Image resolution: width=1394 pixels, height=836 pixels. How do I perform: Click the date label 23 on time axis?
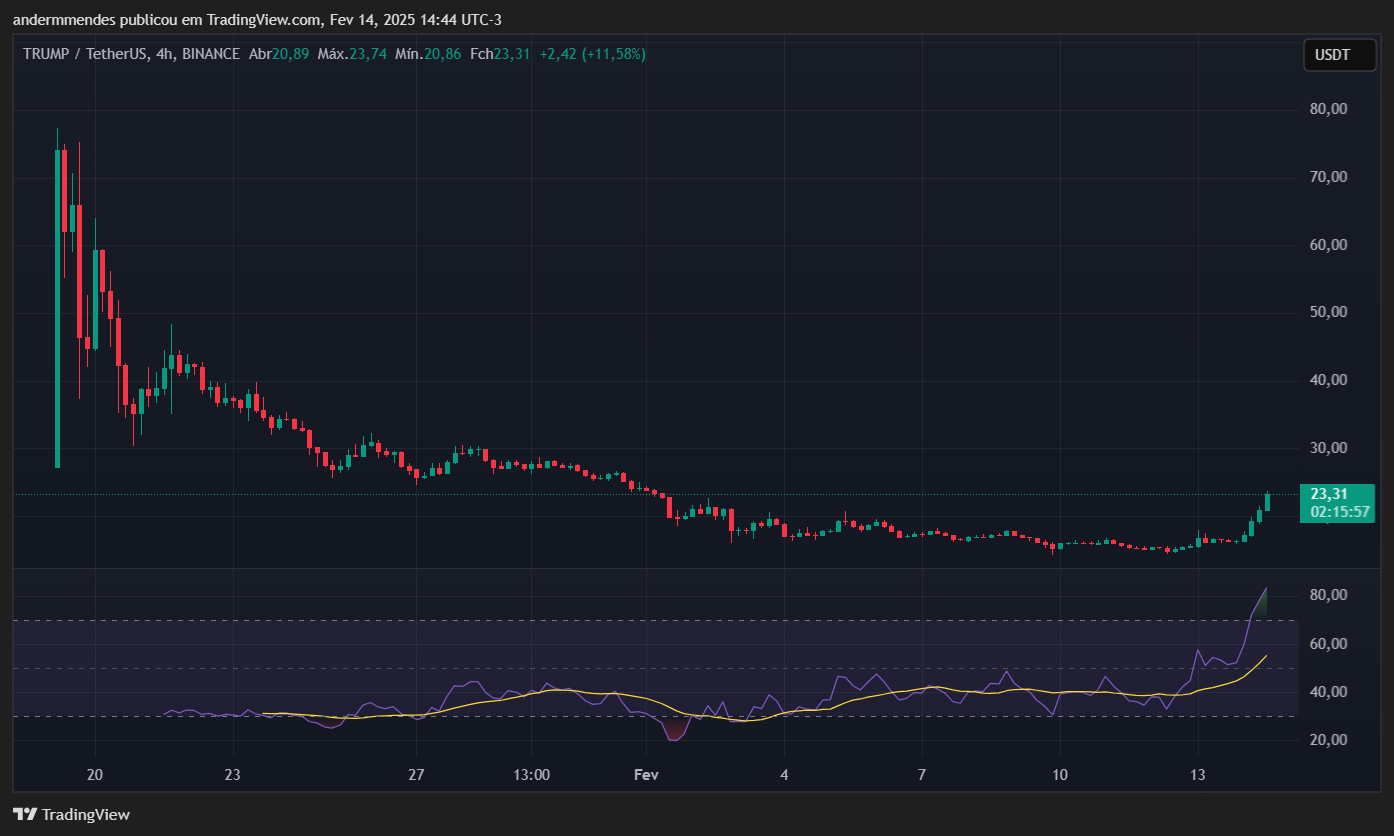[232, 775]
